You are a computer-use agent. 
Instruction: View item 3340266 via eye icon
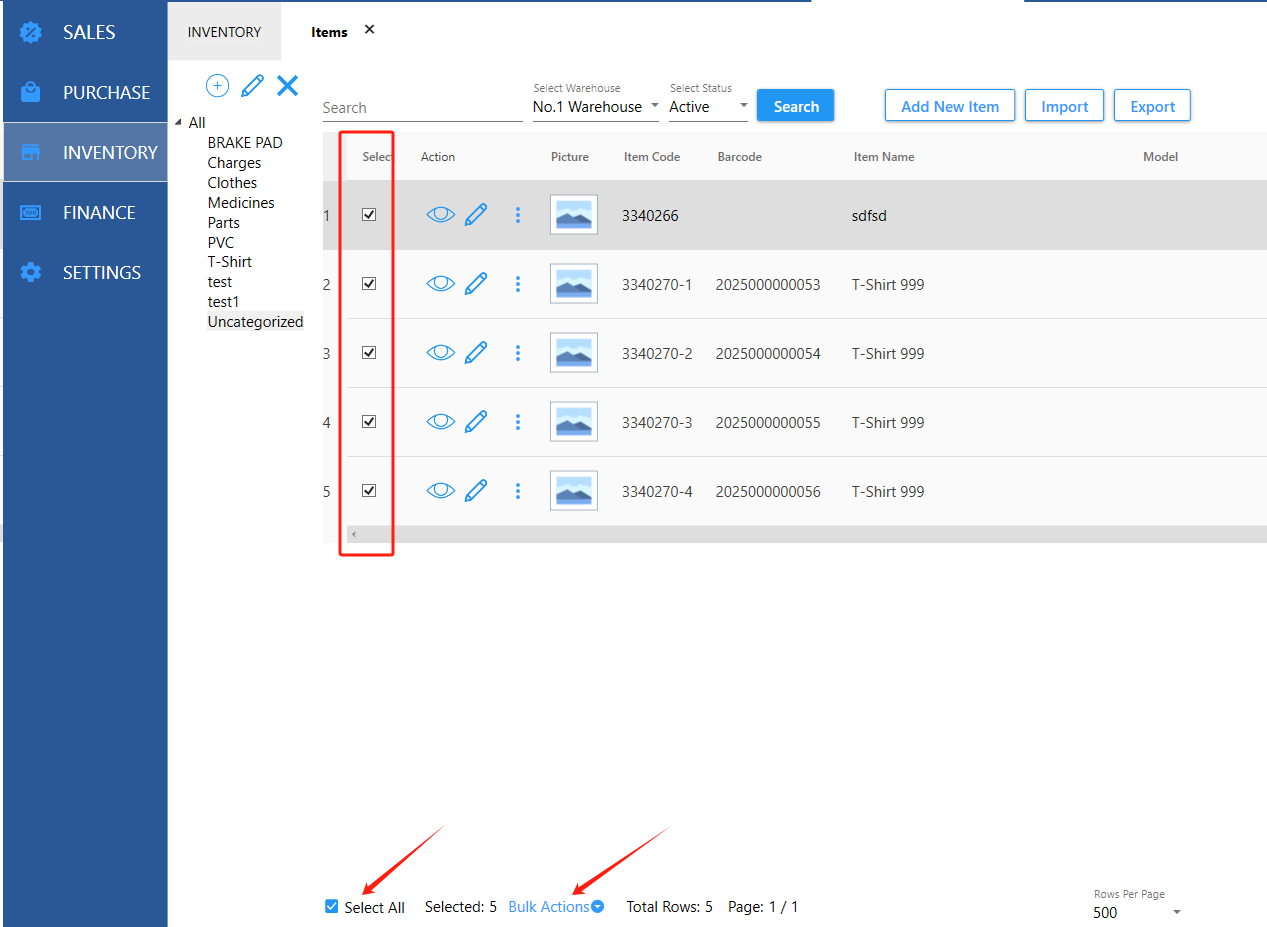[440, 215]
